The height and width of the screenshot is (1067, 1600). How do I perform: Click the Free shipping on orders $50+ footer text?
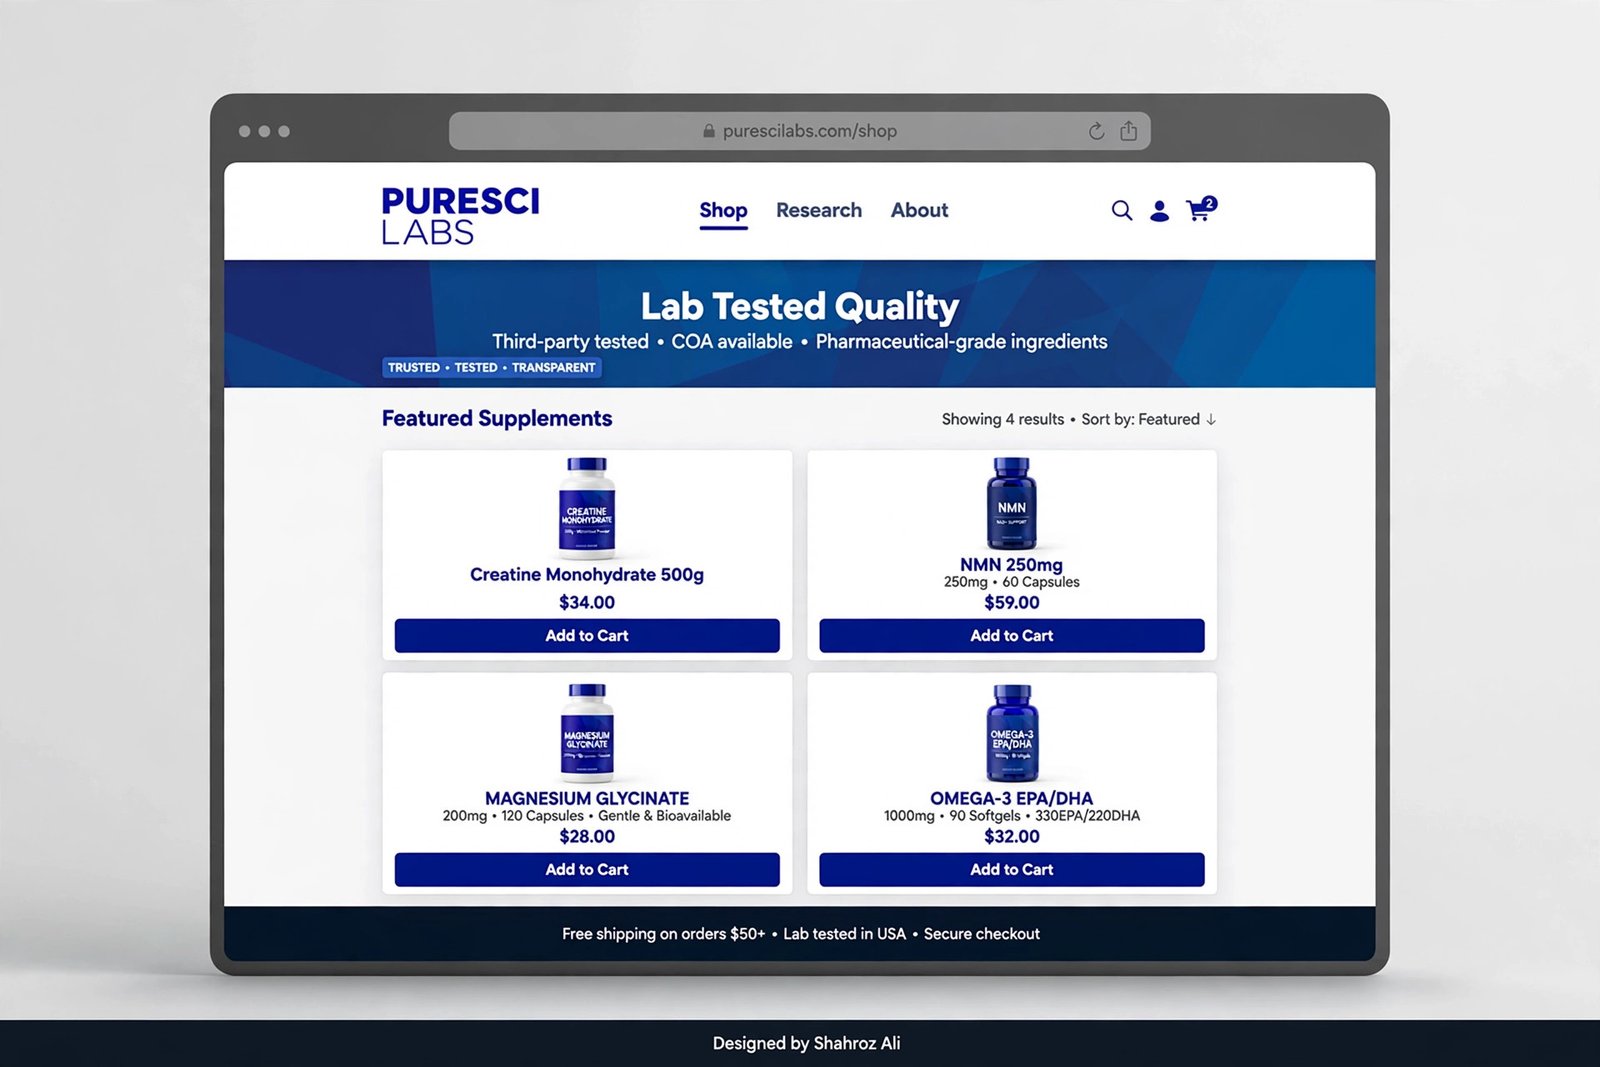click(x=663, y=934)
